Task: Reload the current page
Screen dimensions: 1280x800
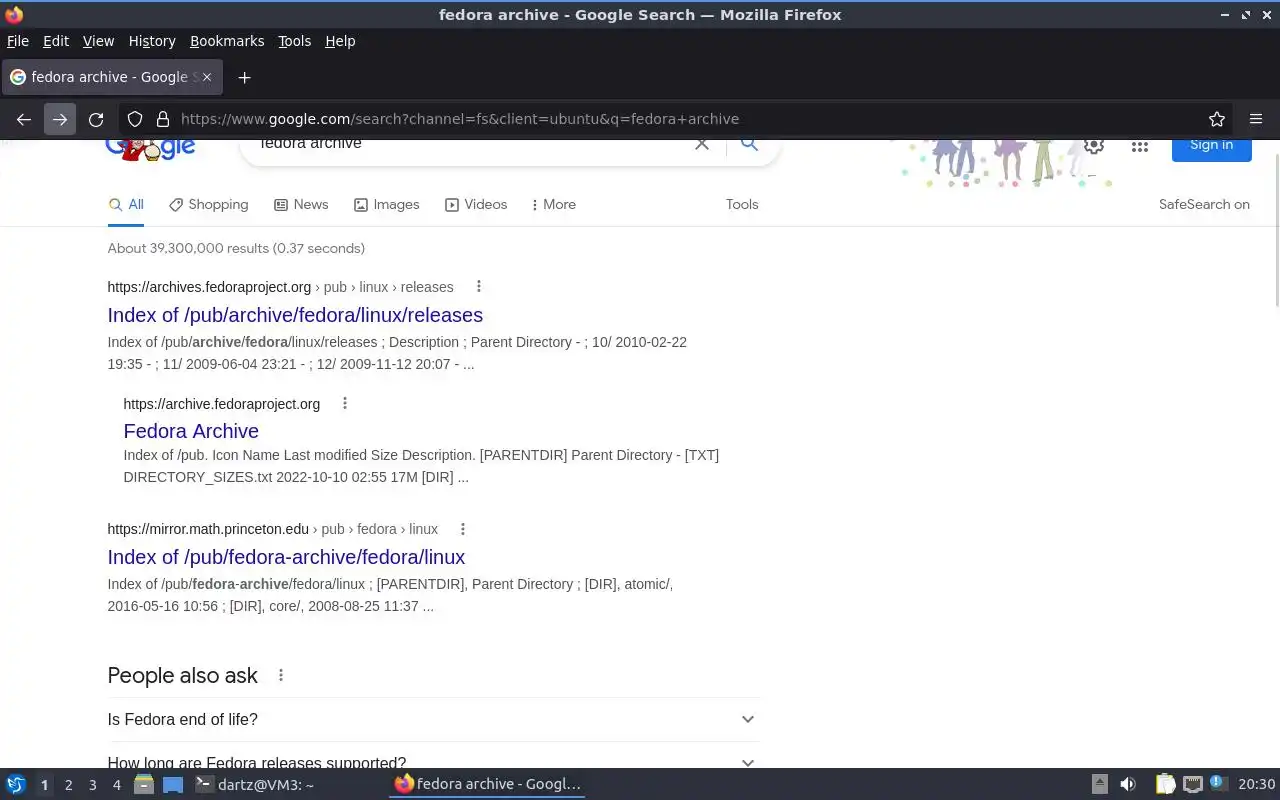Action: pos(96,119)
